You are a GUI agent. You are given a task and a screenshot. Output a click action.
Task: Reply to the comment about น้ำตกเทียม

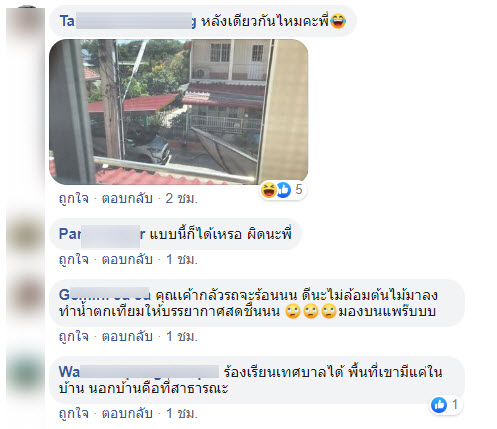127,337
